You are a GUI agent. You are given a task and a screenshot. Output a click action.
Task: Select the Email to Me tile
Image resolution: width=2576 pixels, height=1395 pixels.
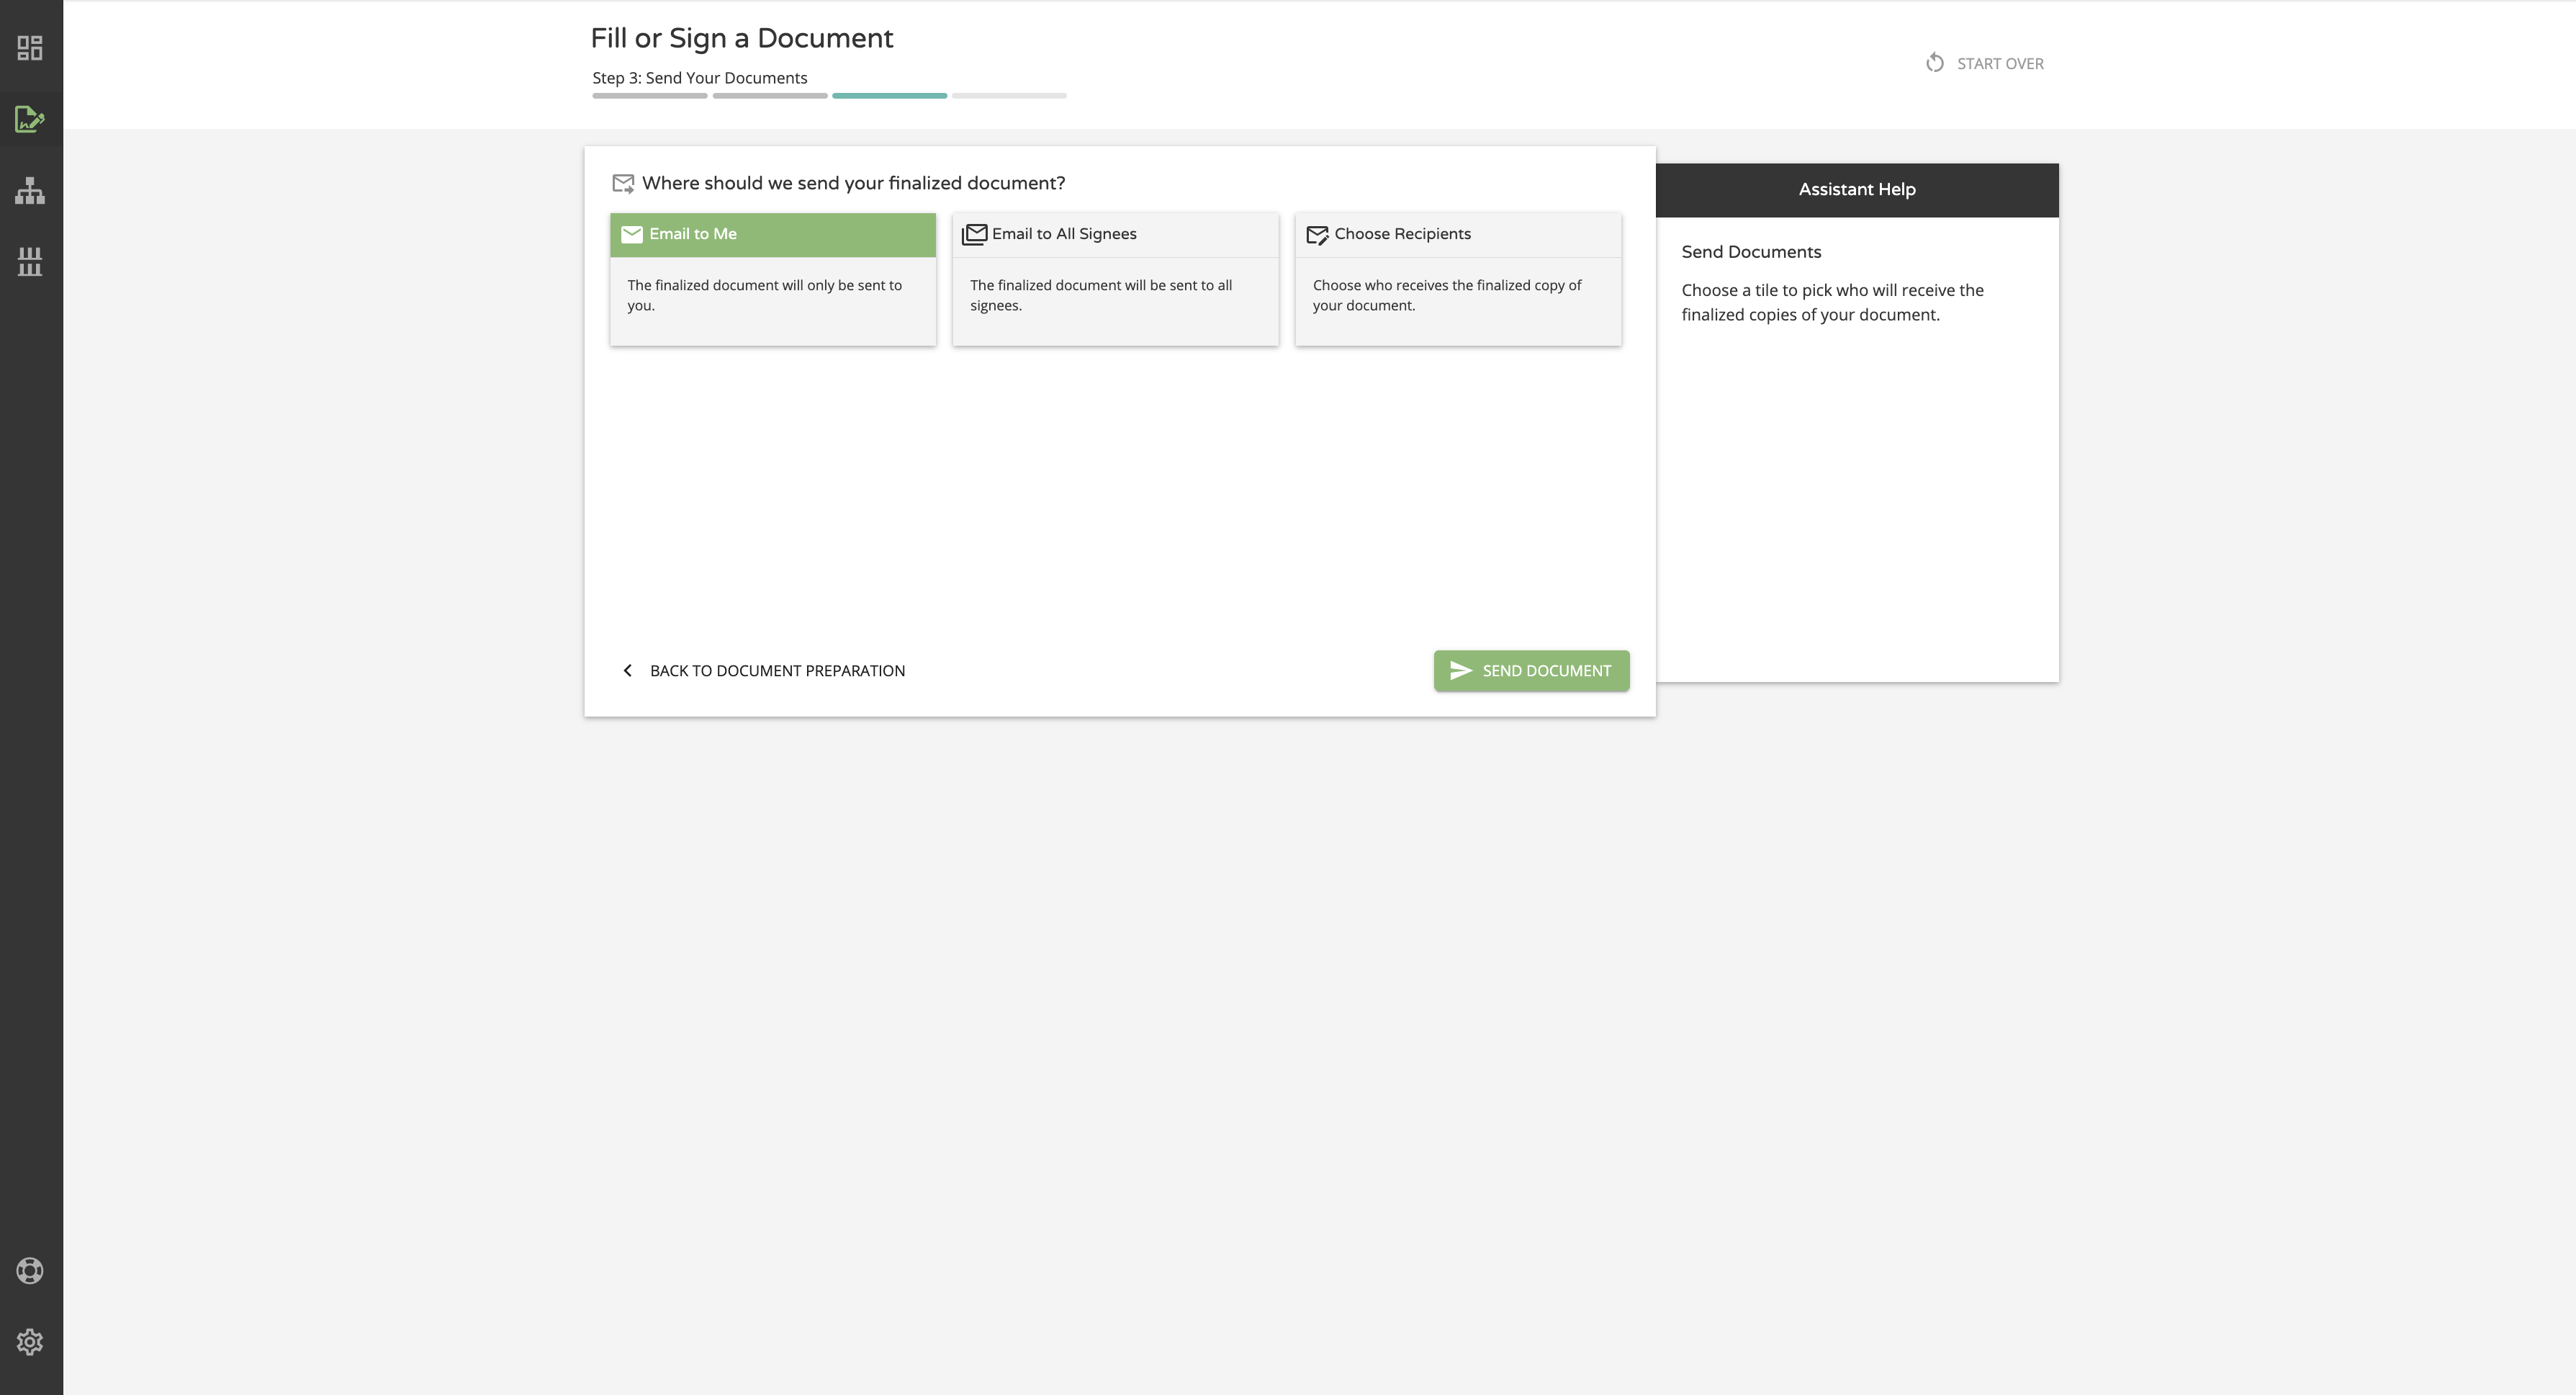coord(772,279)
